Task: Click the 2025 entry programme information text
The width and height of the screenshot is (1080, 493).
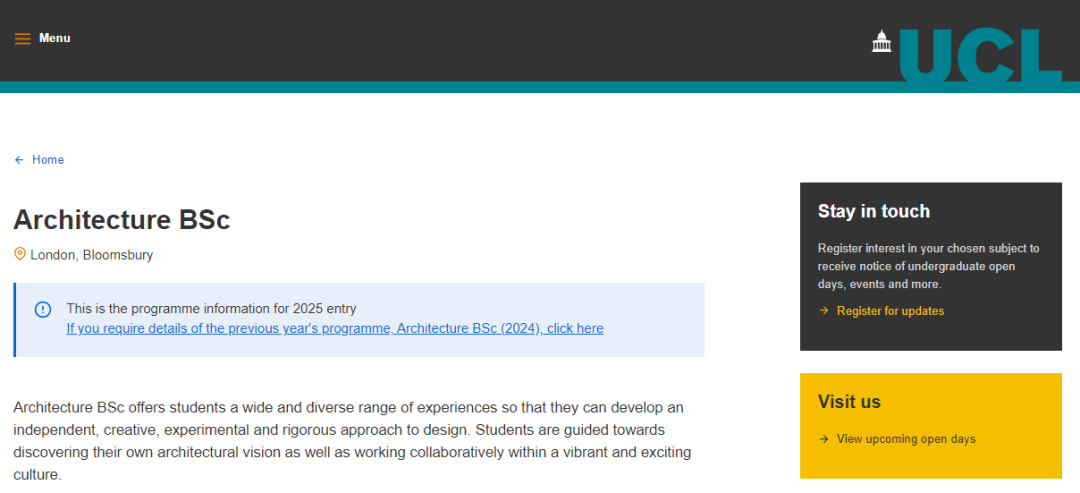Action: pyautogui.click(x=211, y=308)
